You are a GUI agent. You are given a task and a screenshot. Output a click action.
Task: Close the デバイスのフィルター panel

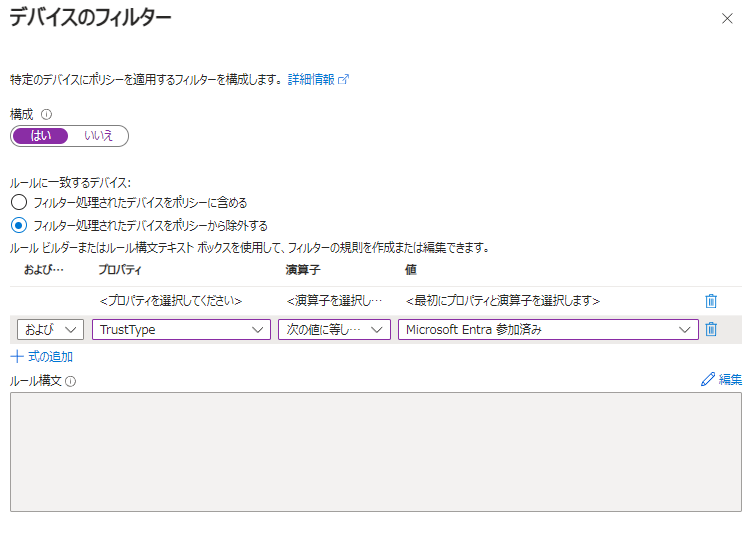727,19
